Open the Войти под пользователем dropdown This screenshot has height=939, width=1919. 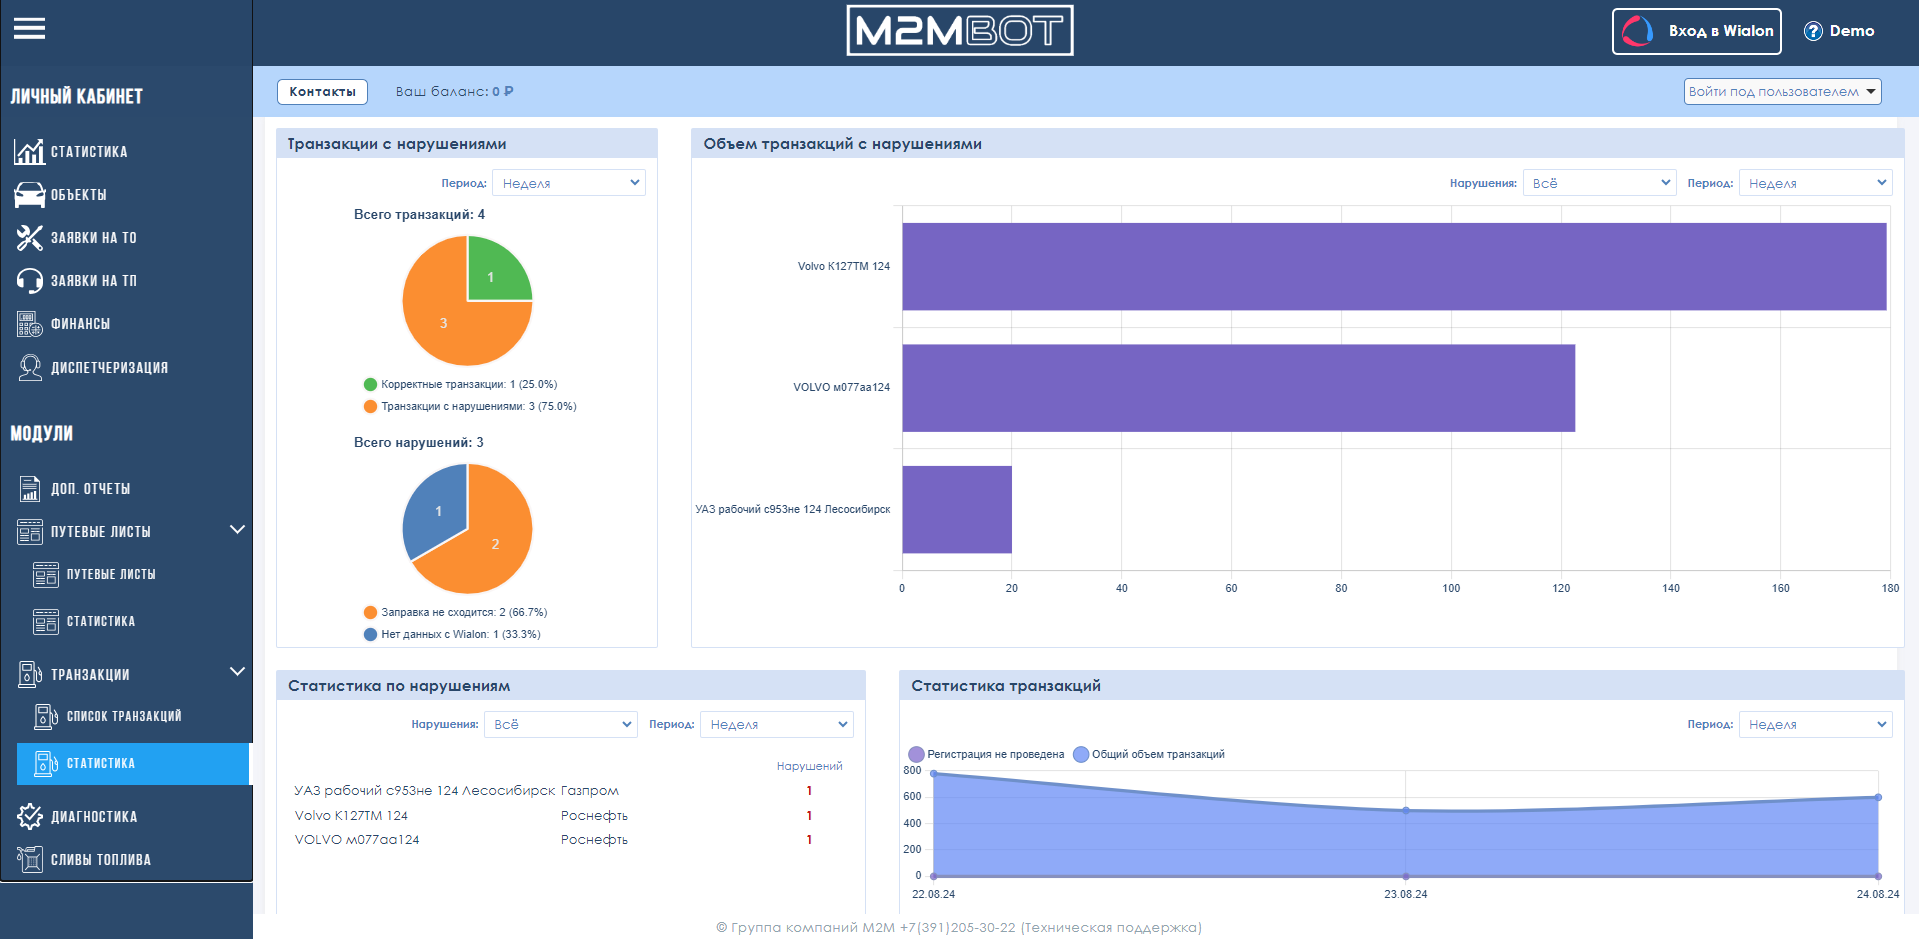click(1782, 91)
